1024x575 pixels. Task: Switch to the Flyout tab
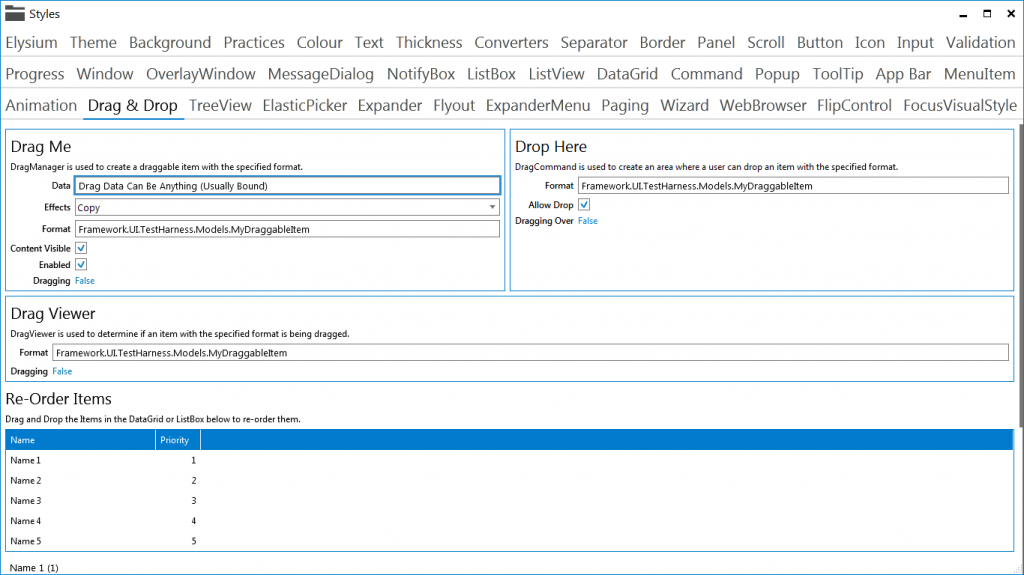pos(454,105)
